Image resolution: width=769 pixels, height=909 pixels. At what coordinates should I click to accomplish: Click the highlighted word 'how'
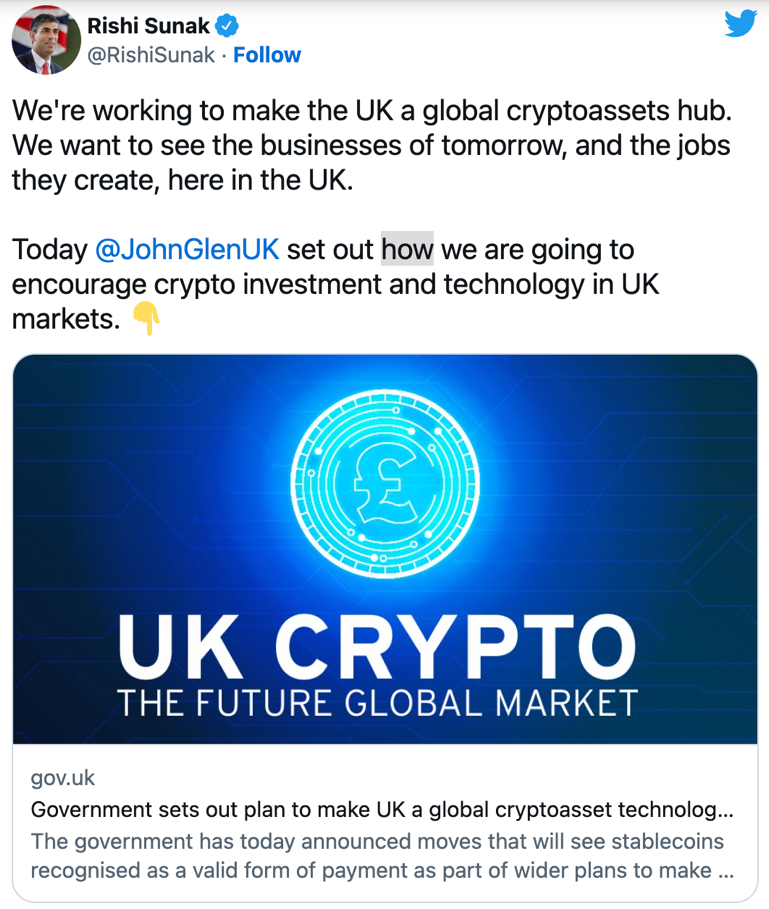[x=407, y=249]
